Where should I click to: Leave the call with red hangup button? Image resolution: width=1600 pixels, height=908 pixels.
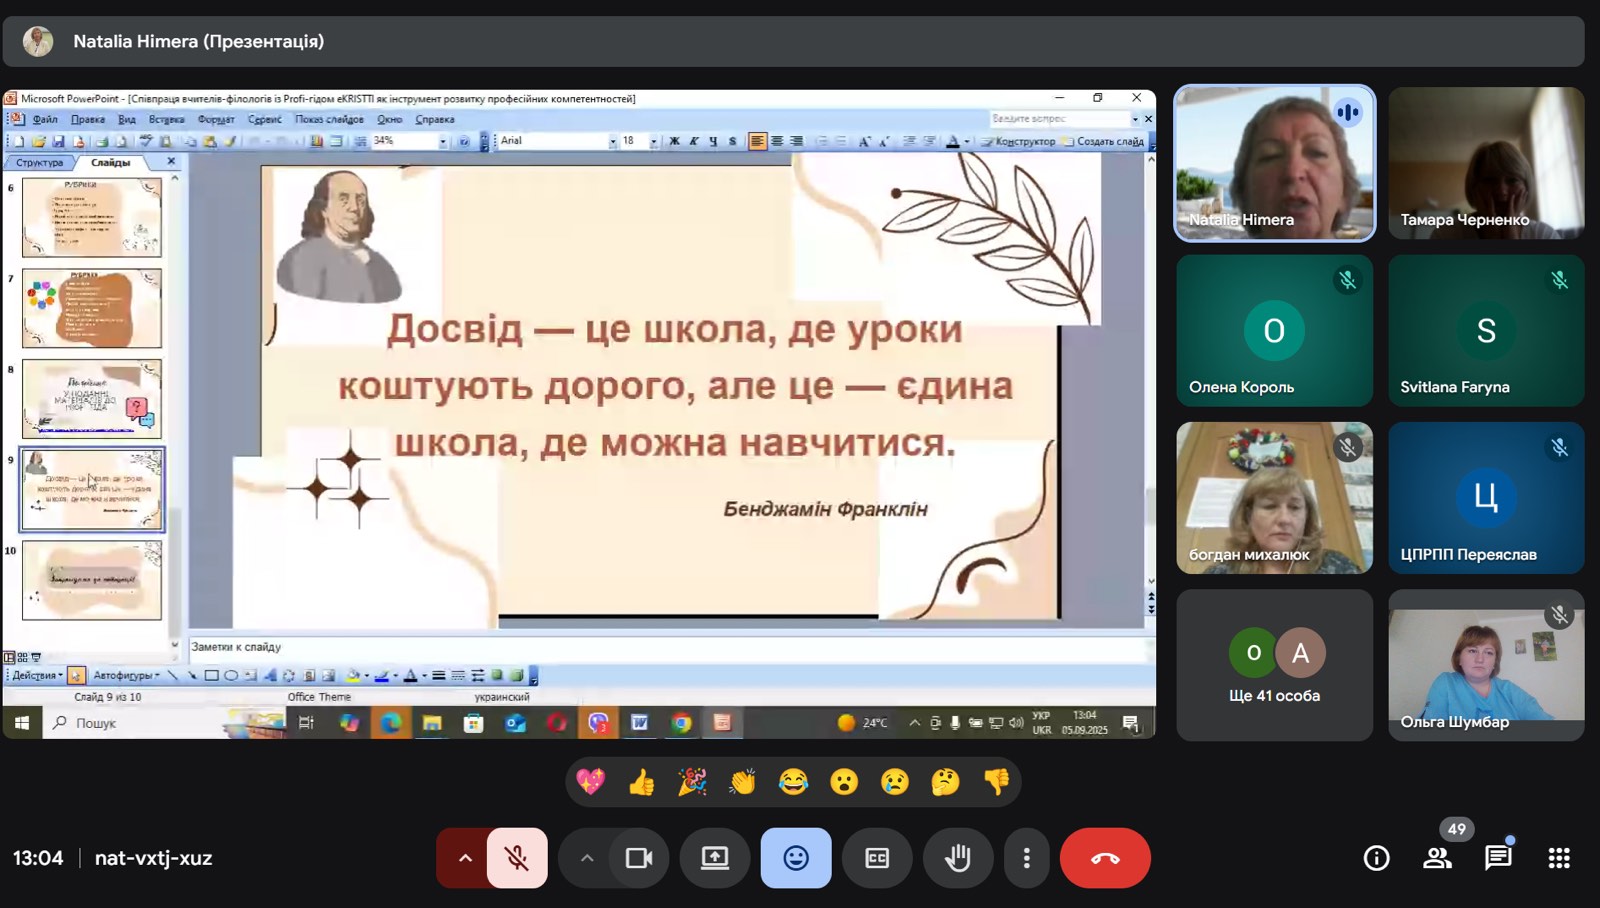[x=1105, y=858]
